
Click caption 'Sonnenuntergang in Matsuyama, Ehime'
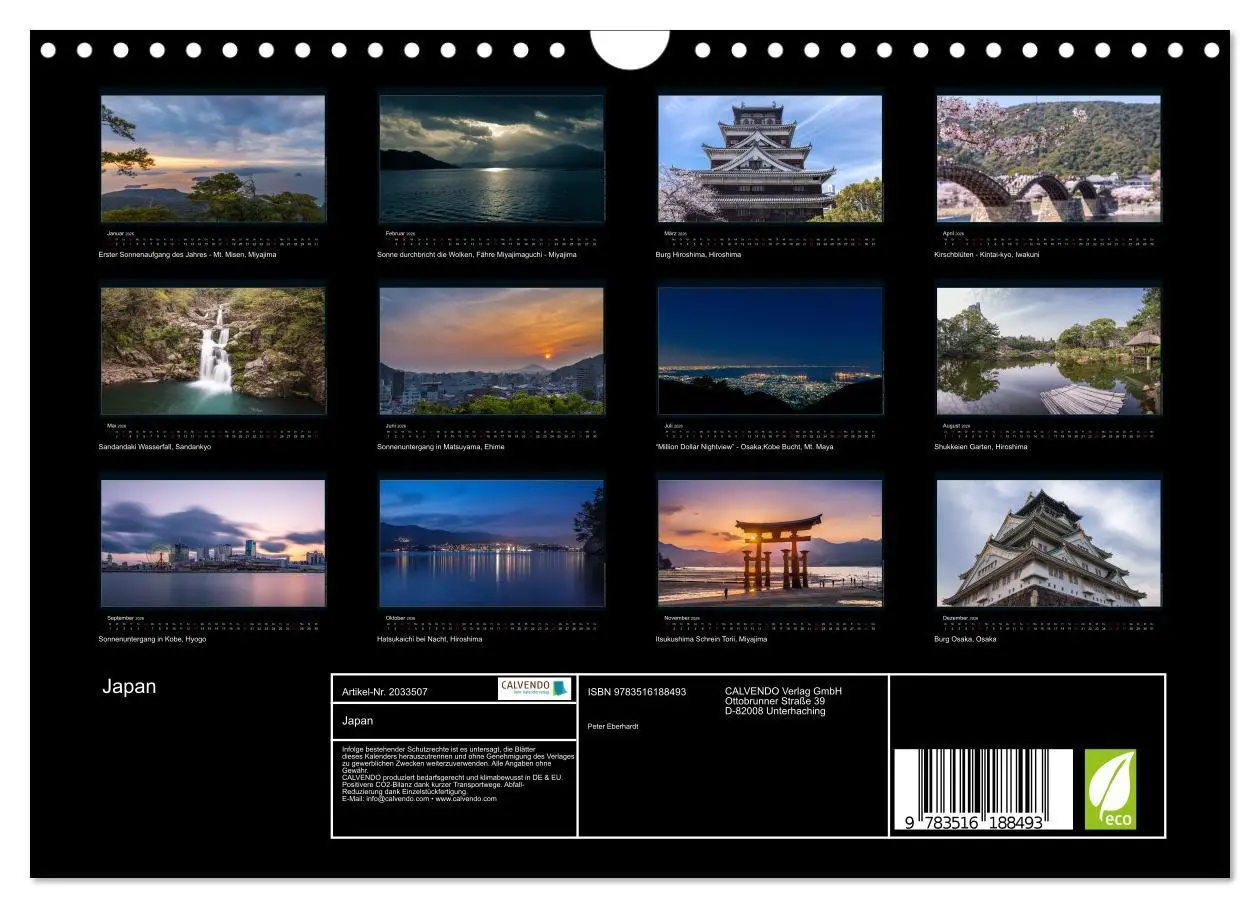[x=441, y=447]
